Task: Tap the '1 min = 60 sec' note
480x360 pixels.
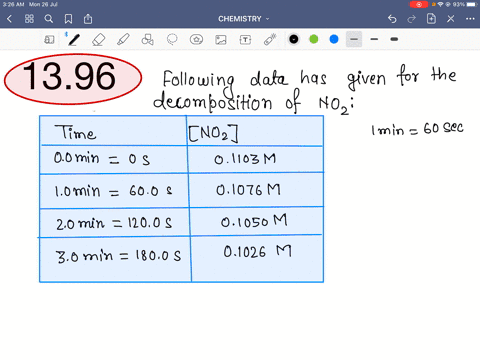Action: tap(417, 129)
